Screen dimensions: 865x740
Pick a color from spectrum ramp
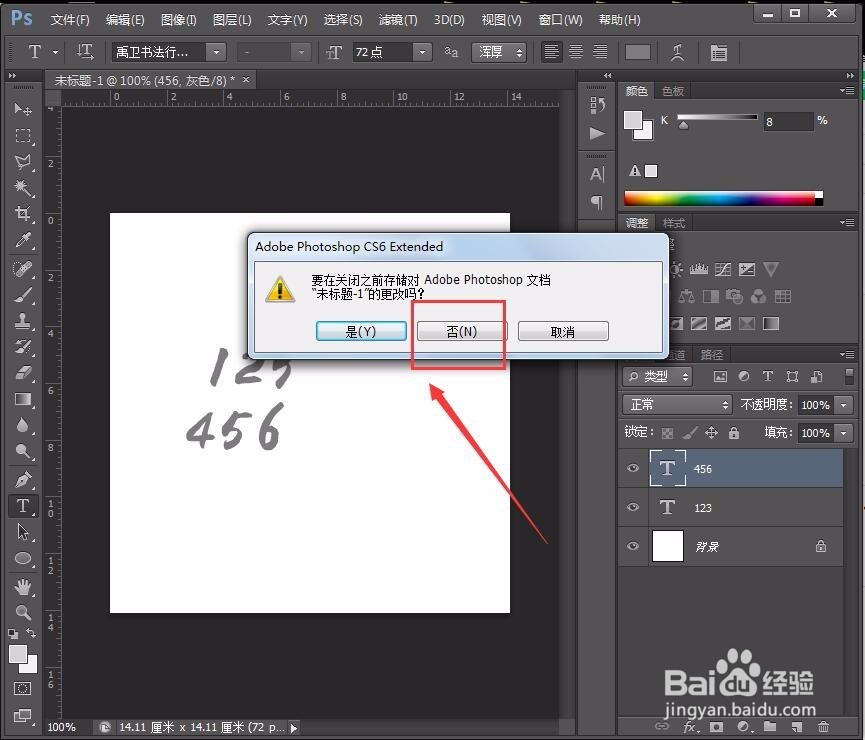pos(723,199)
